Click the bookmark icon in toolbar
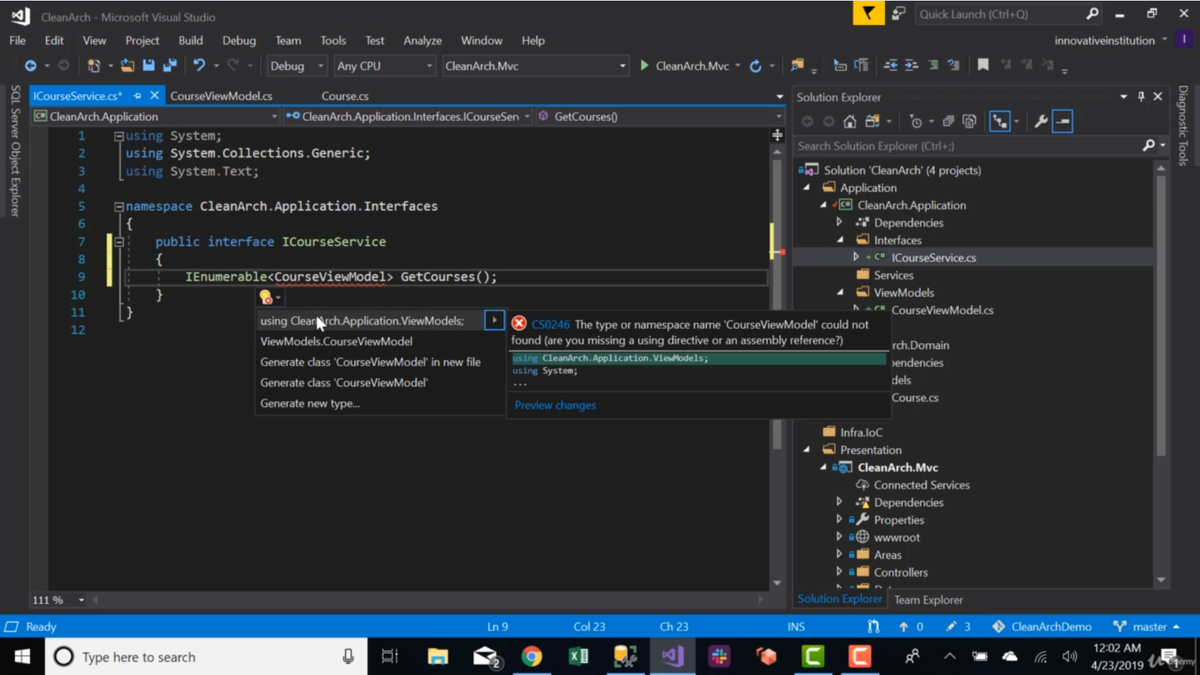1200x675 pixels. tap(983, 66)
